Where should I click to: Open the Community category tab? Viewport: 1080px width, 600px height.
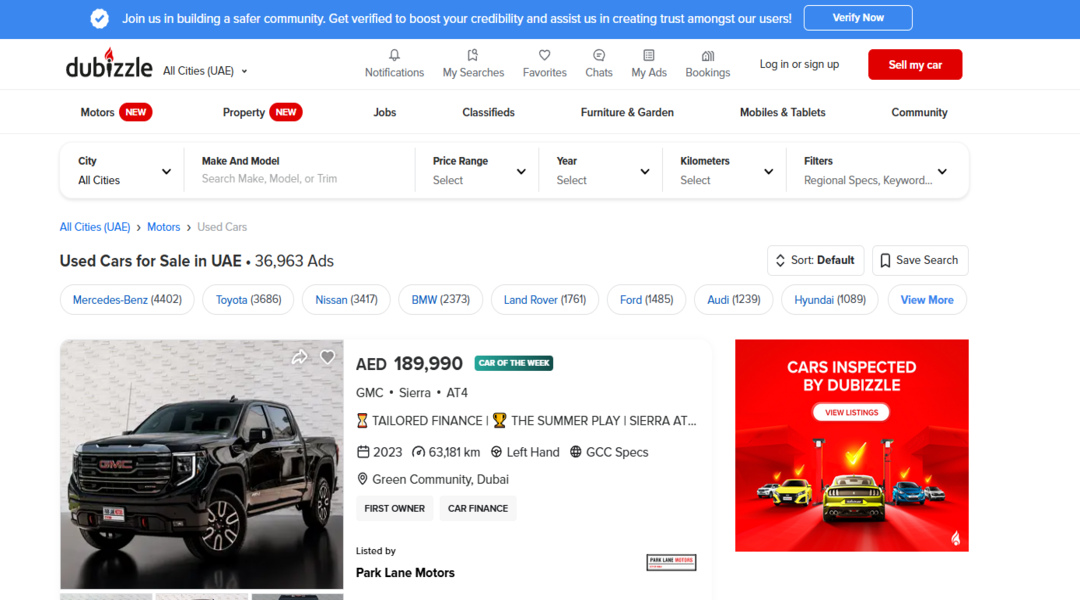point(919,112)
